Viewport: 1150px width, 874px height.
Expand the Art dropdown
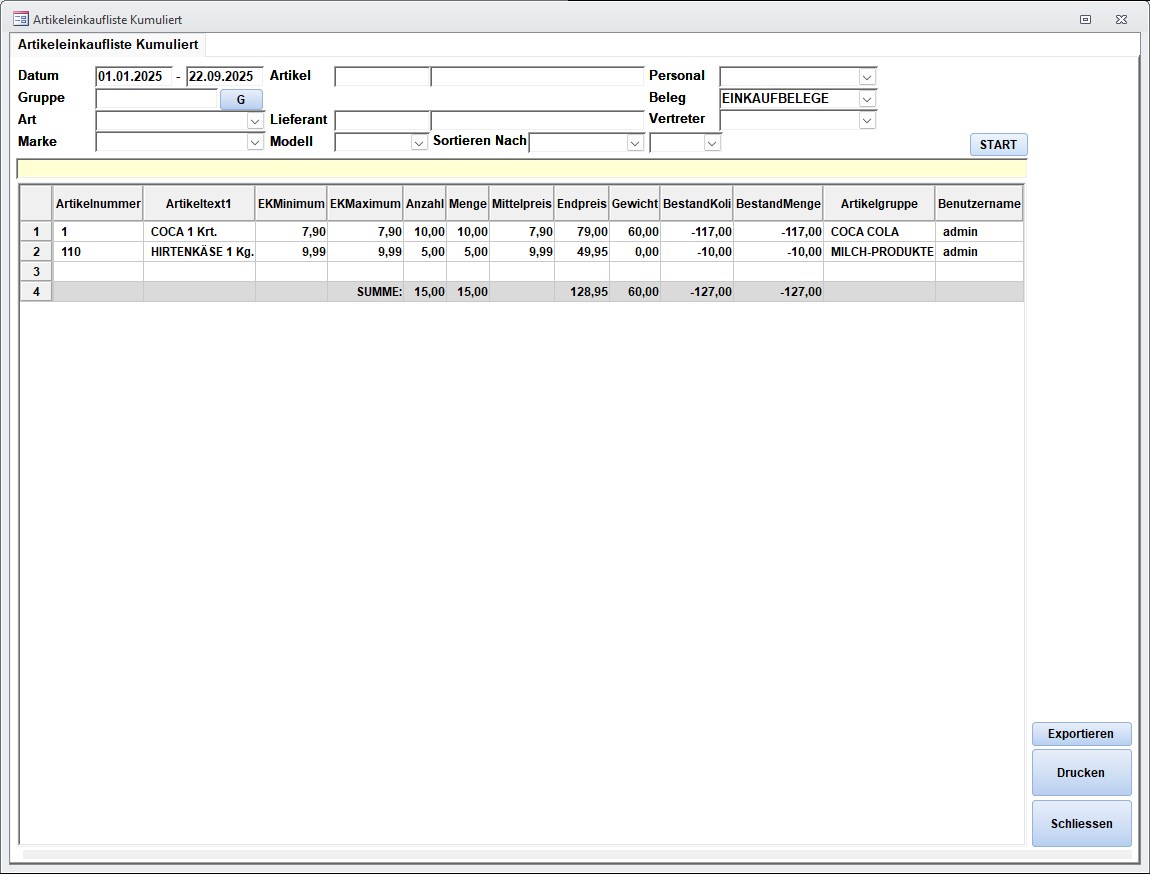tap(255, 121)
